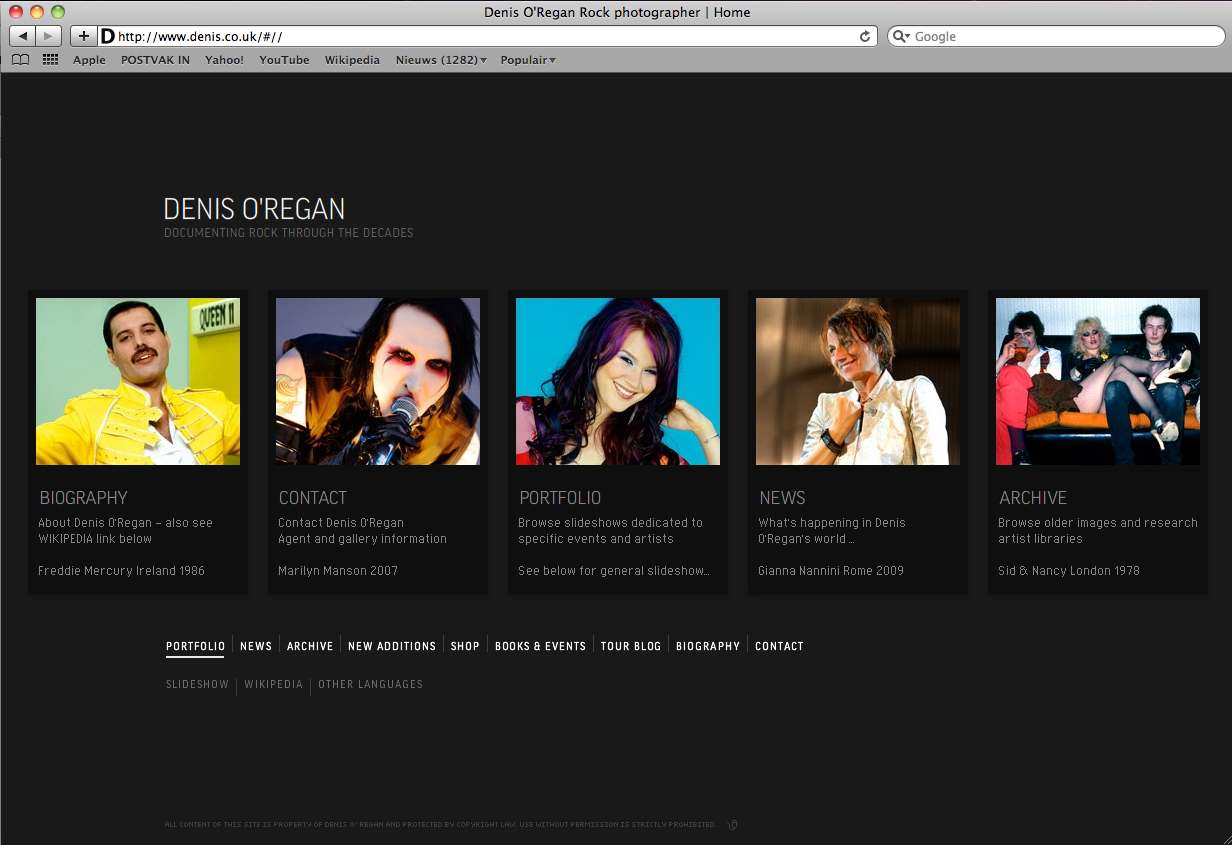Viewport: 1232px width, 845px height.
Task: Open the Apple bookmark
Action: 89,60
